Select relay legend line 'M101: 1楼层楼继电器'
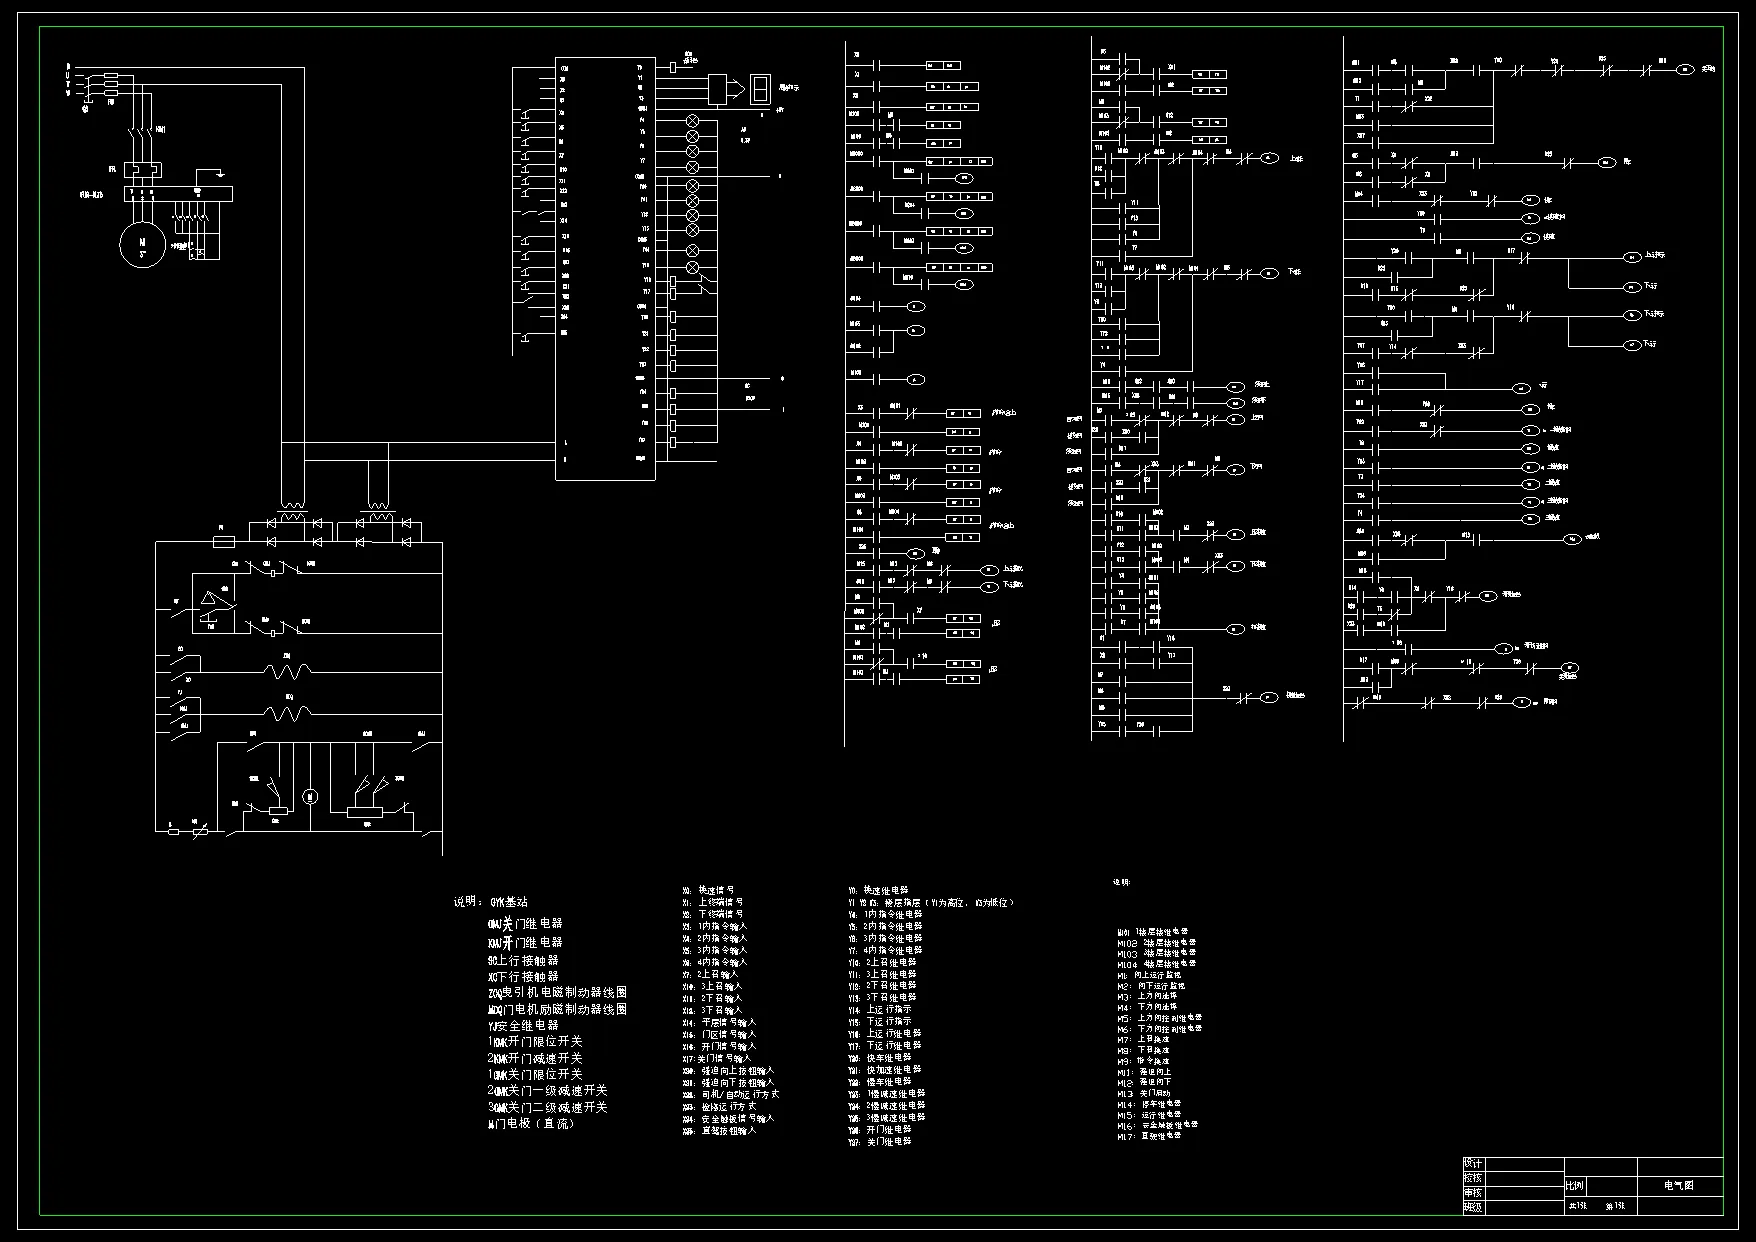This screenshot has width=1756, height=1242. tap(1152, 931)
